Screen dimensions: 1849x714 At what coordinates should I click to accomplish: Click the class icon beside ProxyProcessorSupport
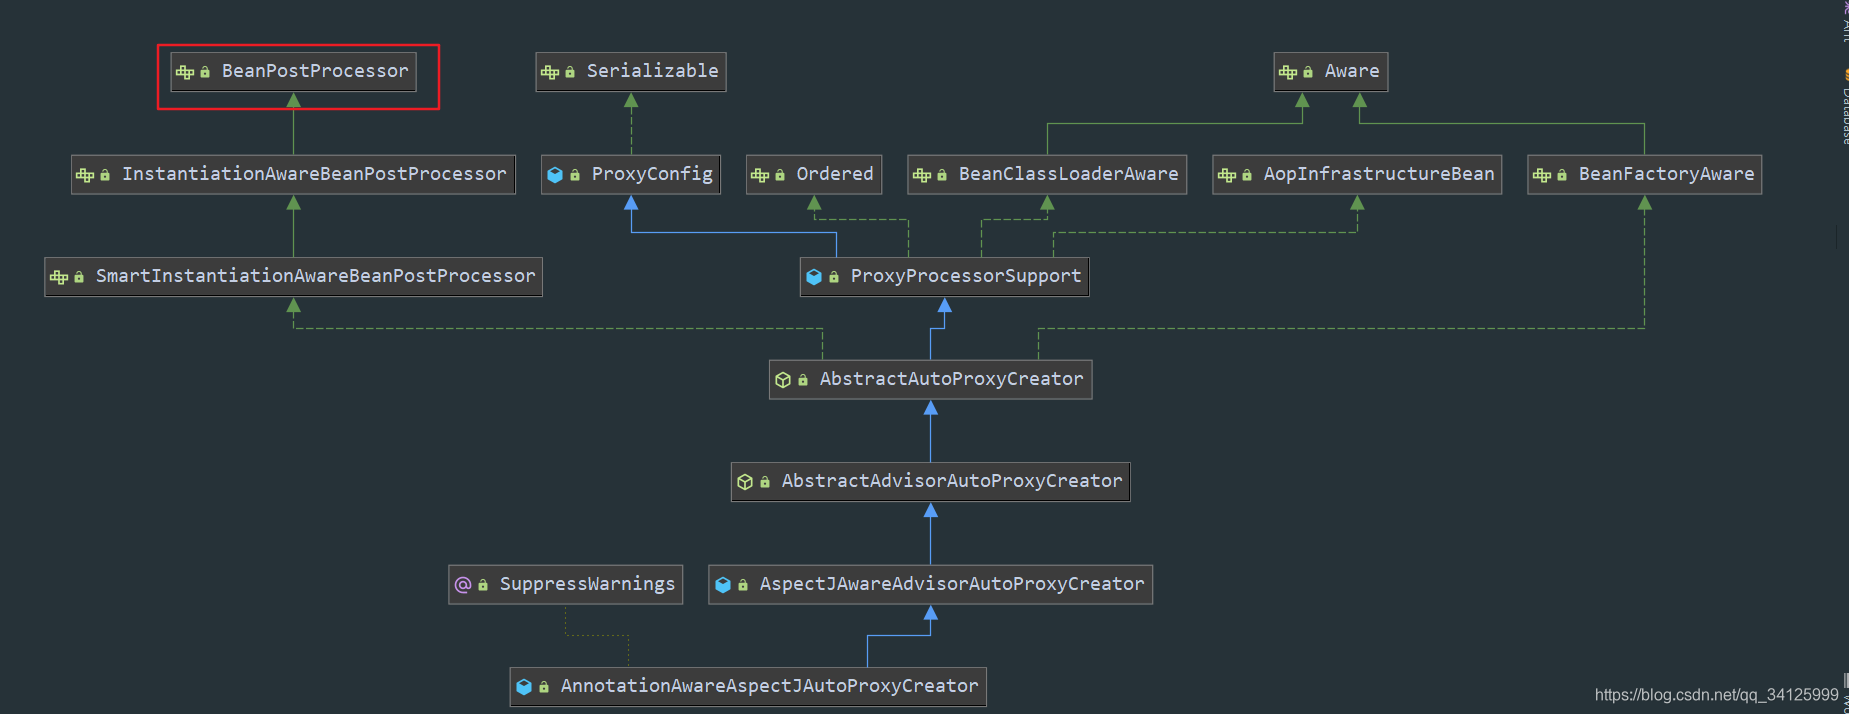point(814,277)
